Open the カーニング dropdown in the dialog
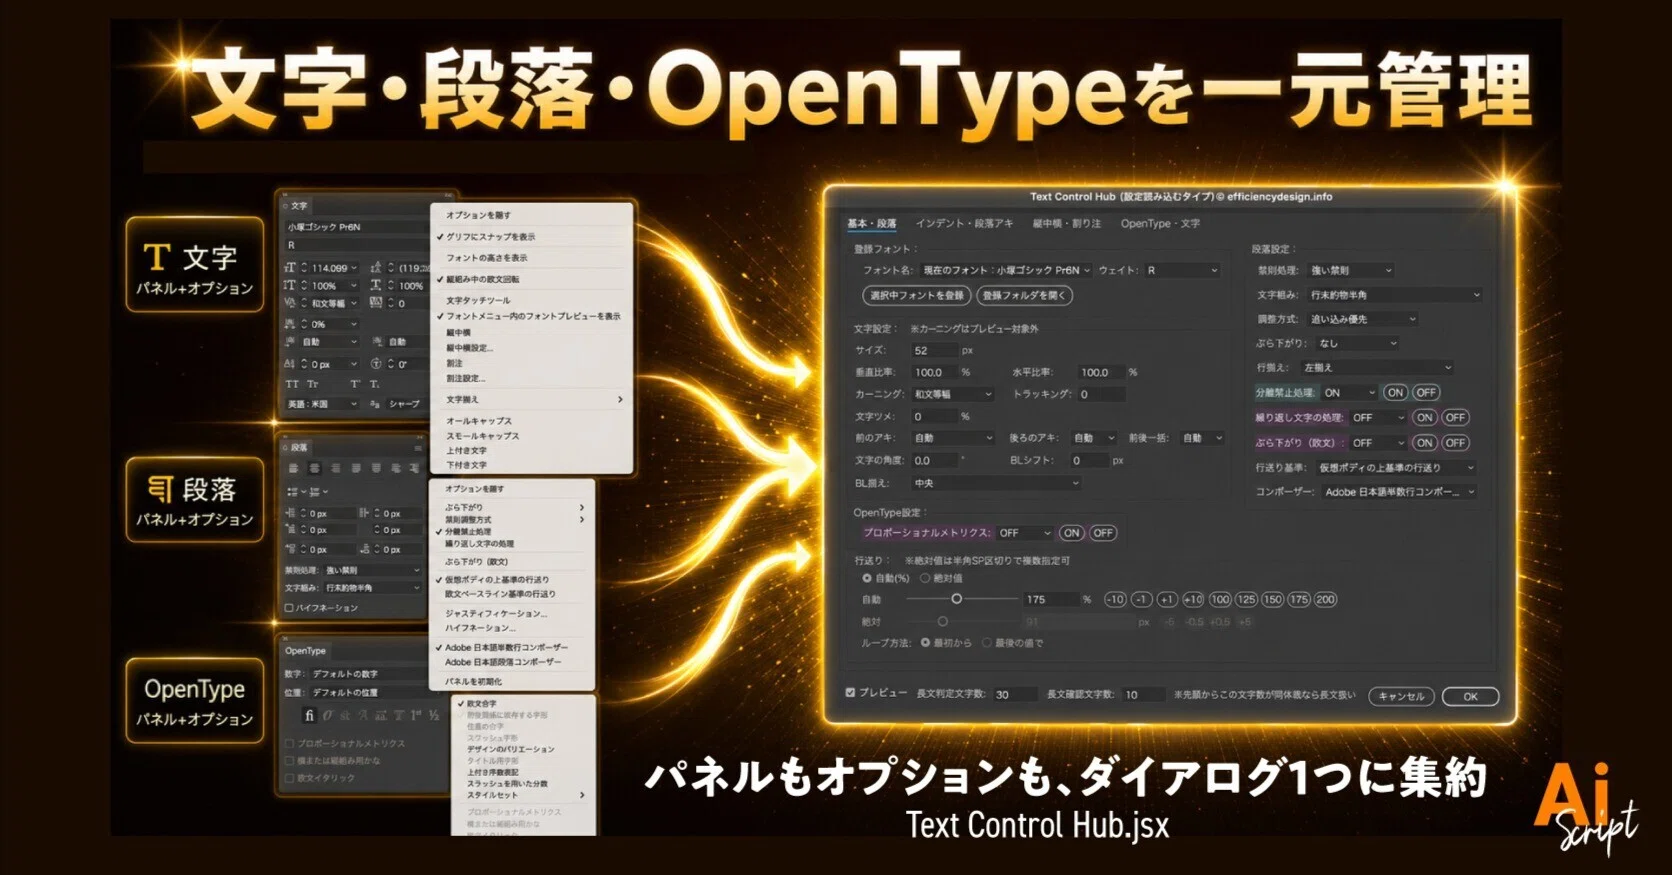 pyautogui.click(x=953, y=395)
